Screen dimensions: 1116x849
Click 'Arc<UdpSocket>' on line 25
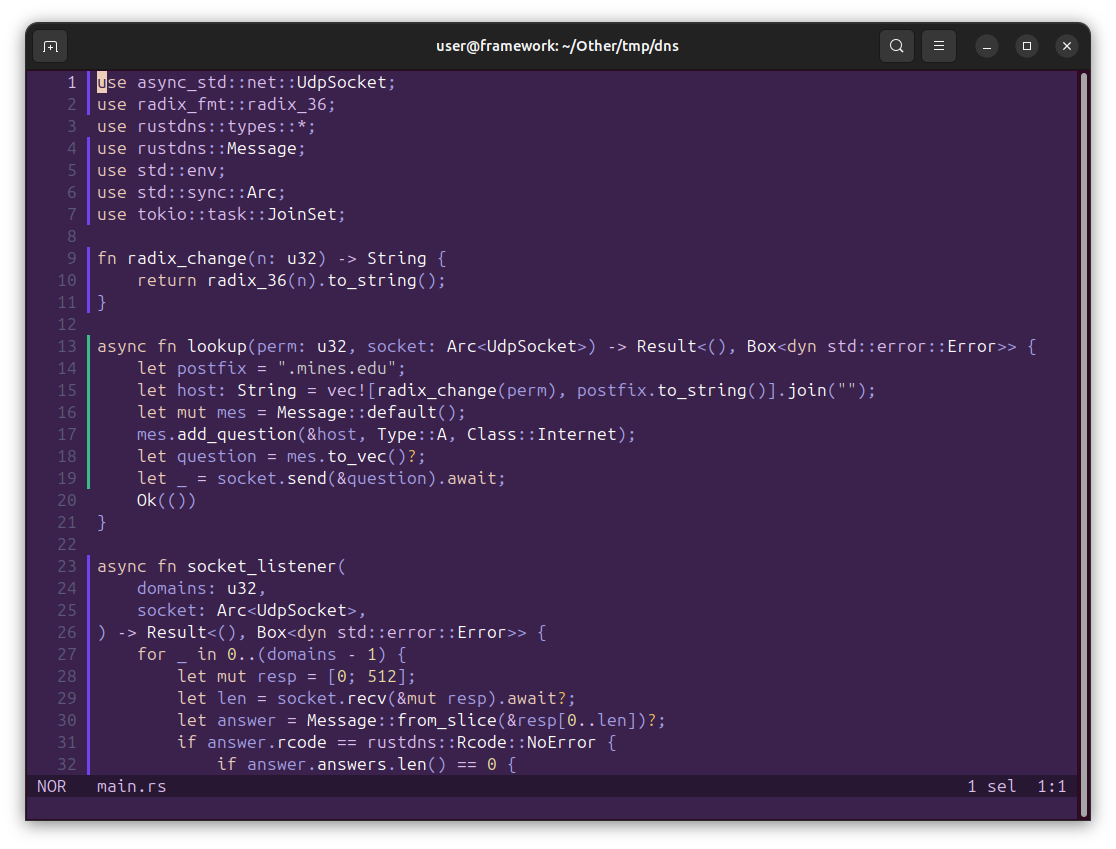287,611
